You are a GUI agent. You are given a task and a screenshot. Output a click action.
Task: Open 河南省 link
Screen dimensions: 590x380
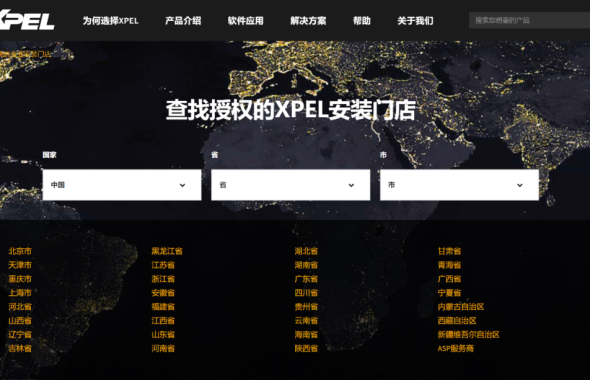(x=163, y=348)
